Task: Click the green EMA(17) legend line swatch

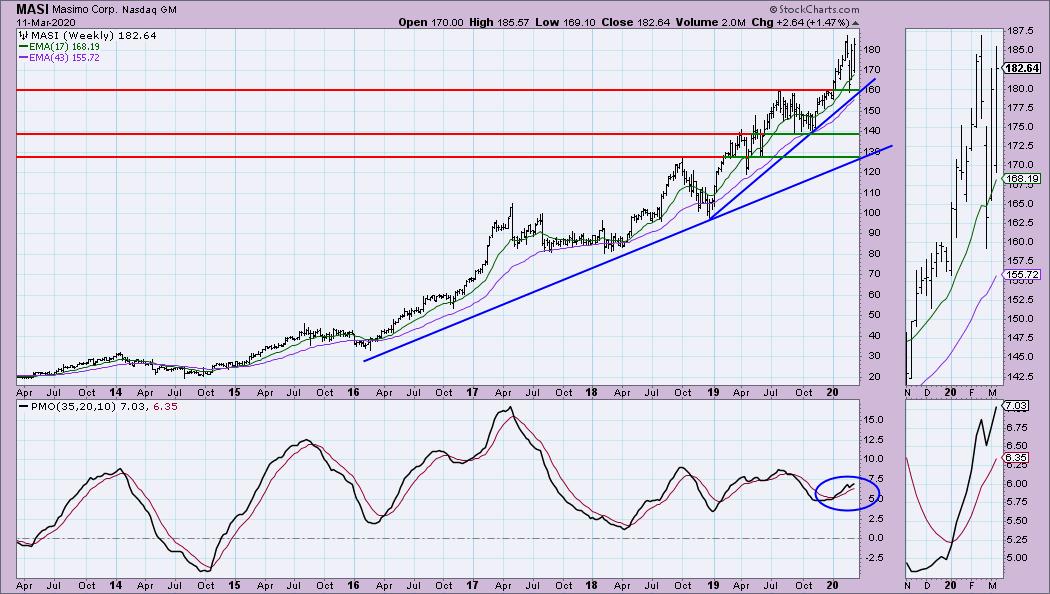Action: 23,47
